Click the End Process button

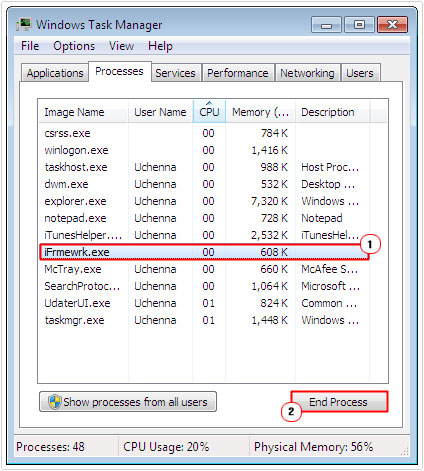point(339,402)
